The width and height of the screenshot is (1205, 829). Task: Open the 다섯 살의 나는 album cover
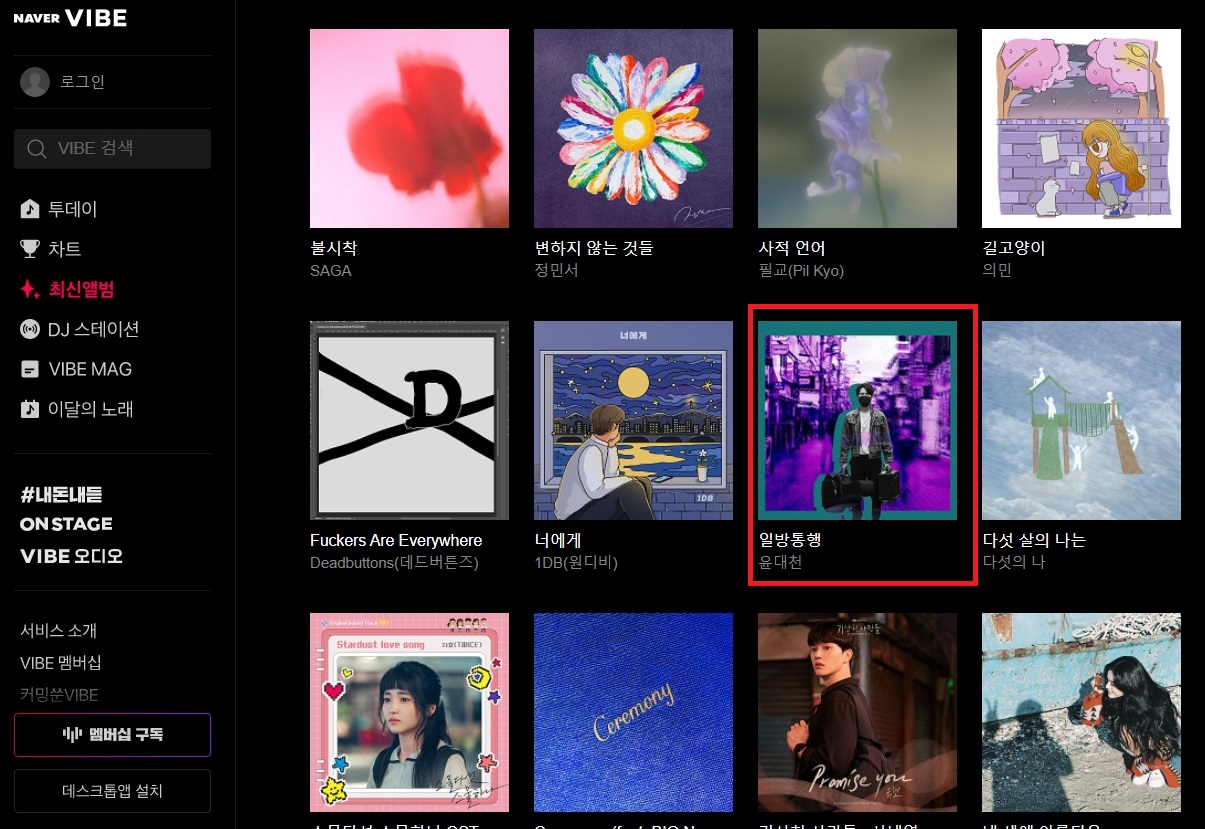click(1081, 420)
